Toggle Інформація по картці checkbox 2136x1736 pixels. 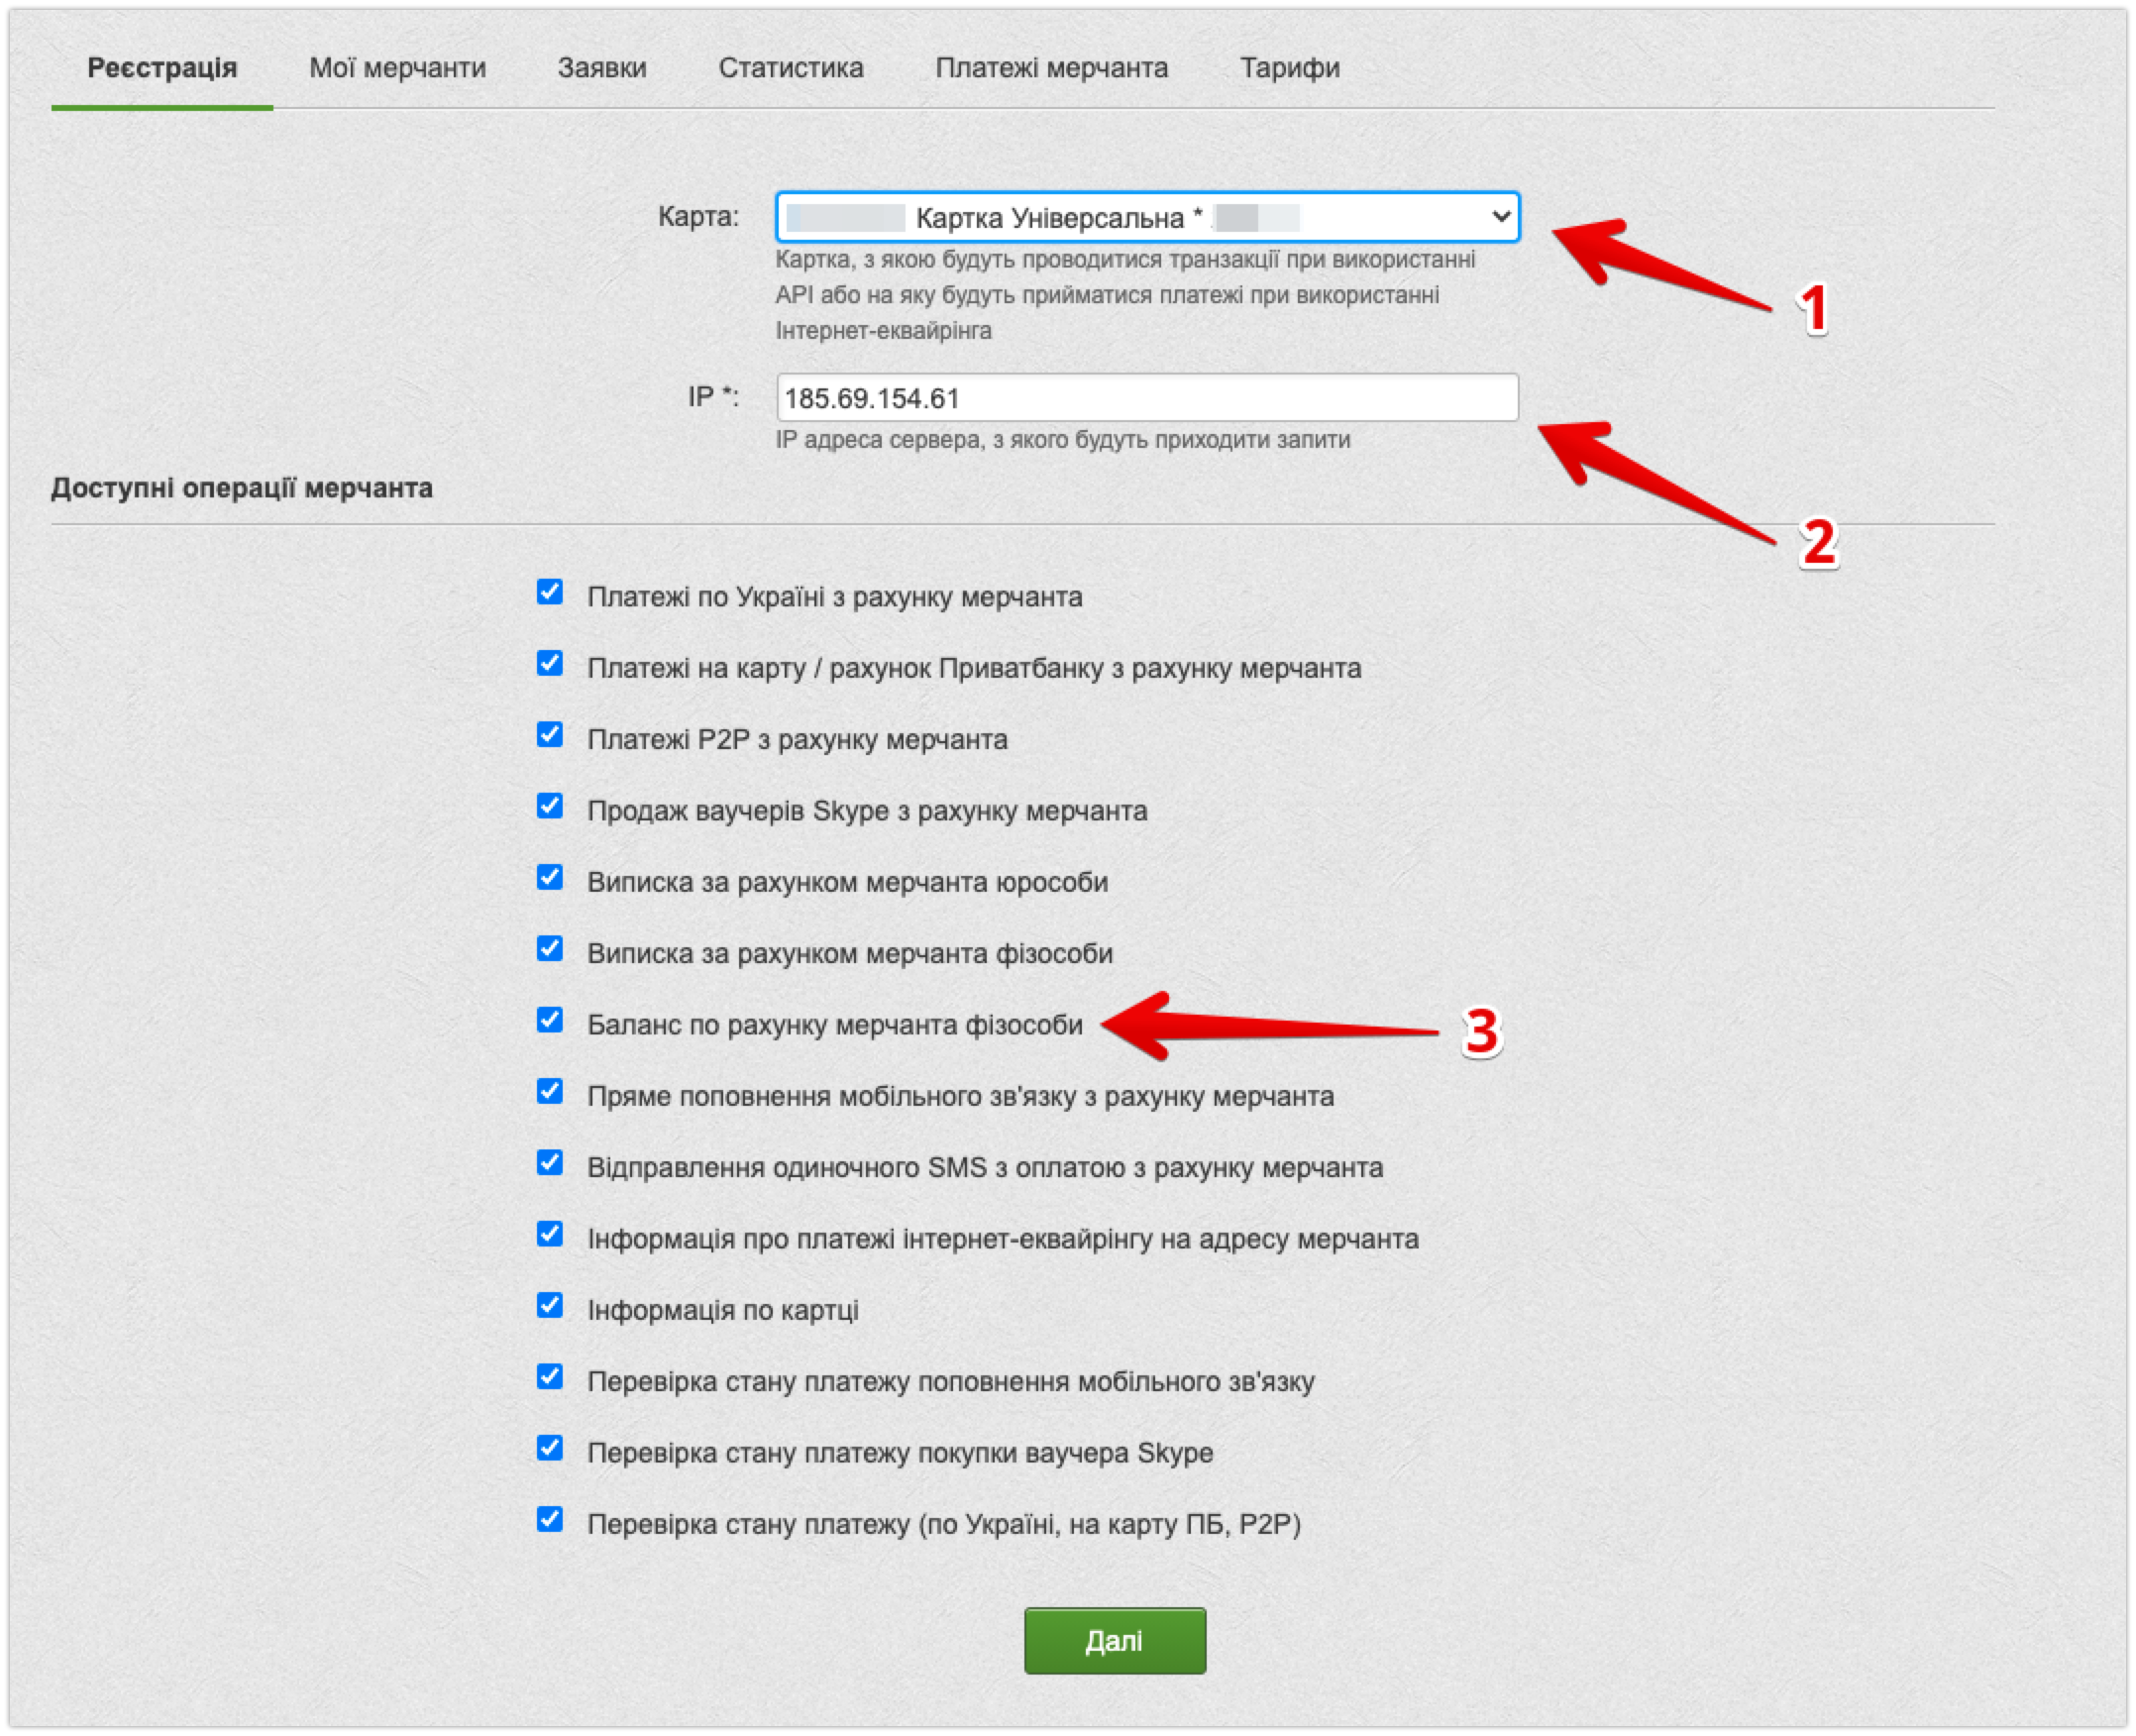[549, 1305]
